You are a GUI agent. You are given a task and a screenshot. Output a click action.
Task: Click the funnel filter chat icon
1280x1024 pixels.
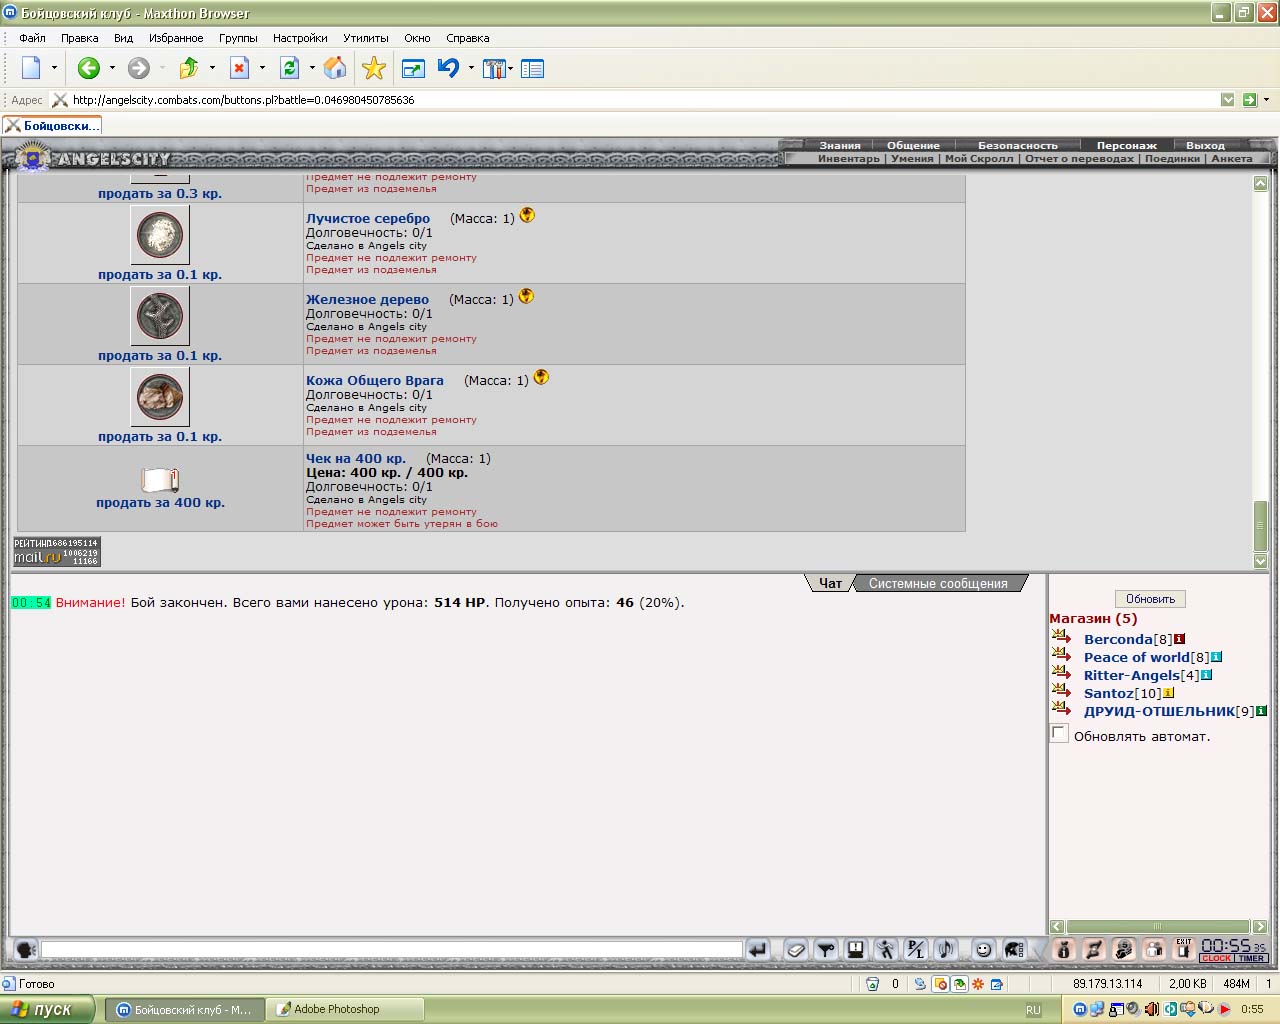826,949
